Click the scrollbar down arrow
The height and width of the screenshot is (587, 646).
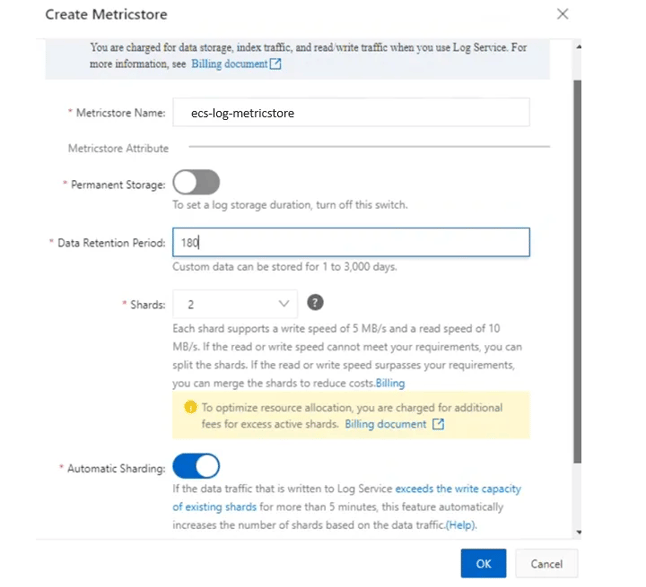(579, 532)
